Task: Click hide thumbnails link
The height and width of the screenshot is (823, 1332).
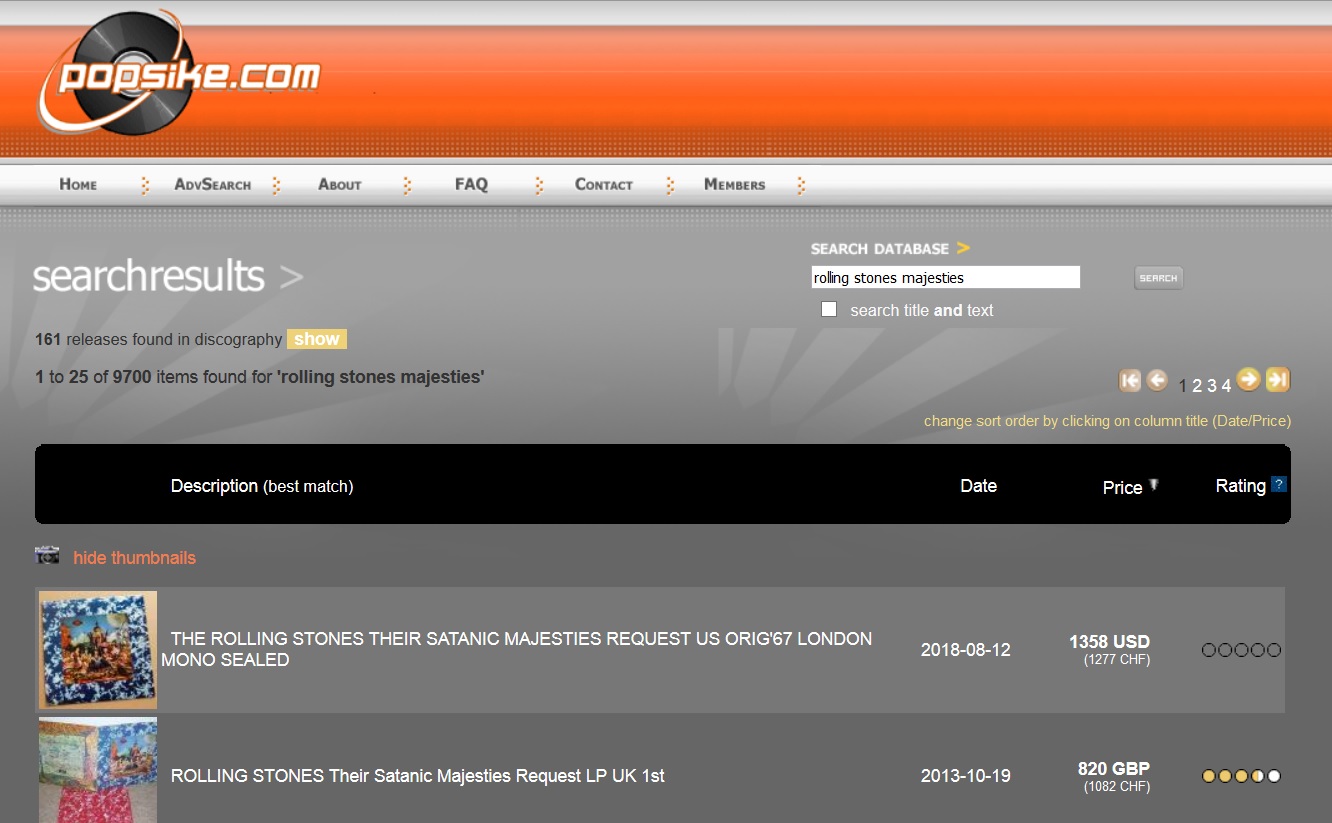Action: point(134,558)
